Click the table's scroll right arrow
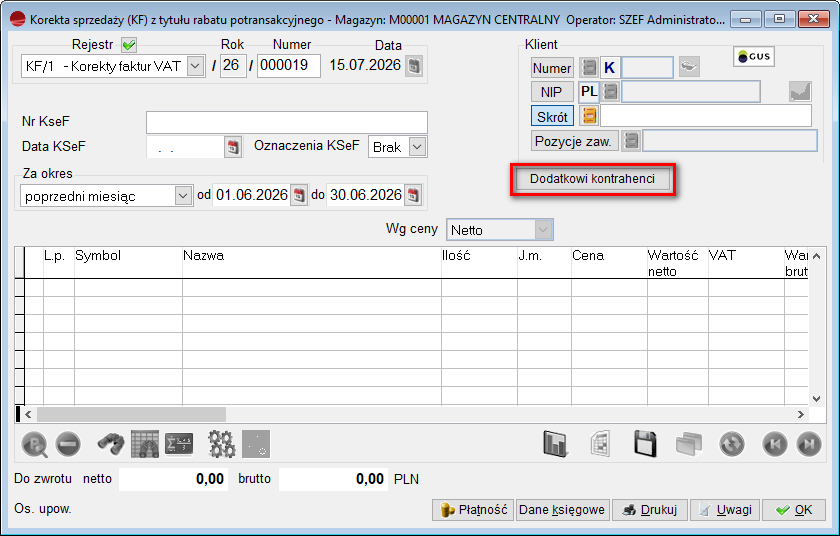 (800, 414)
